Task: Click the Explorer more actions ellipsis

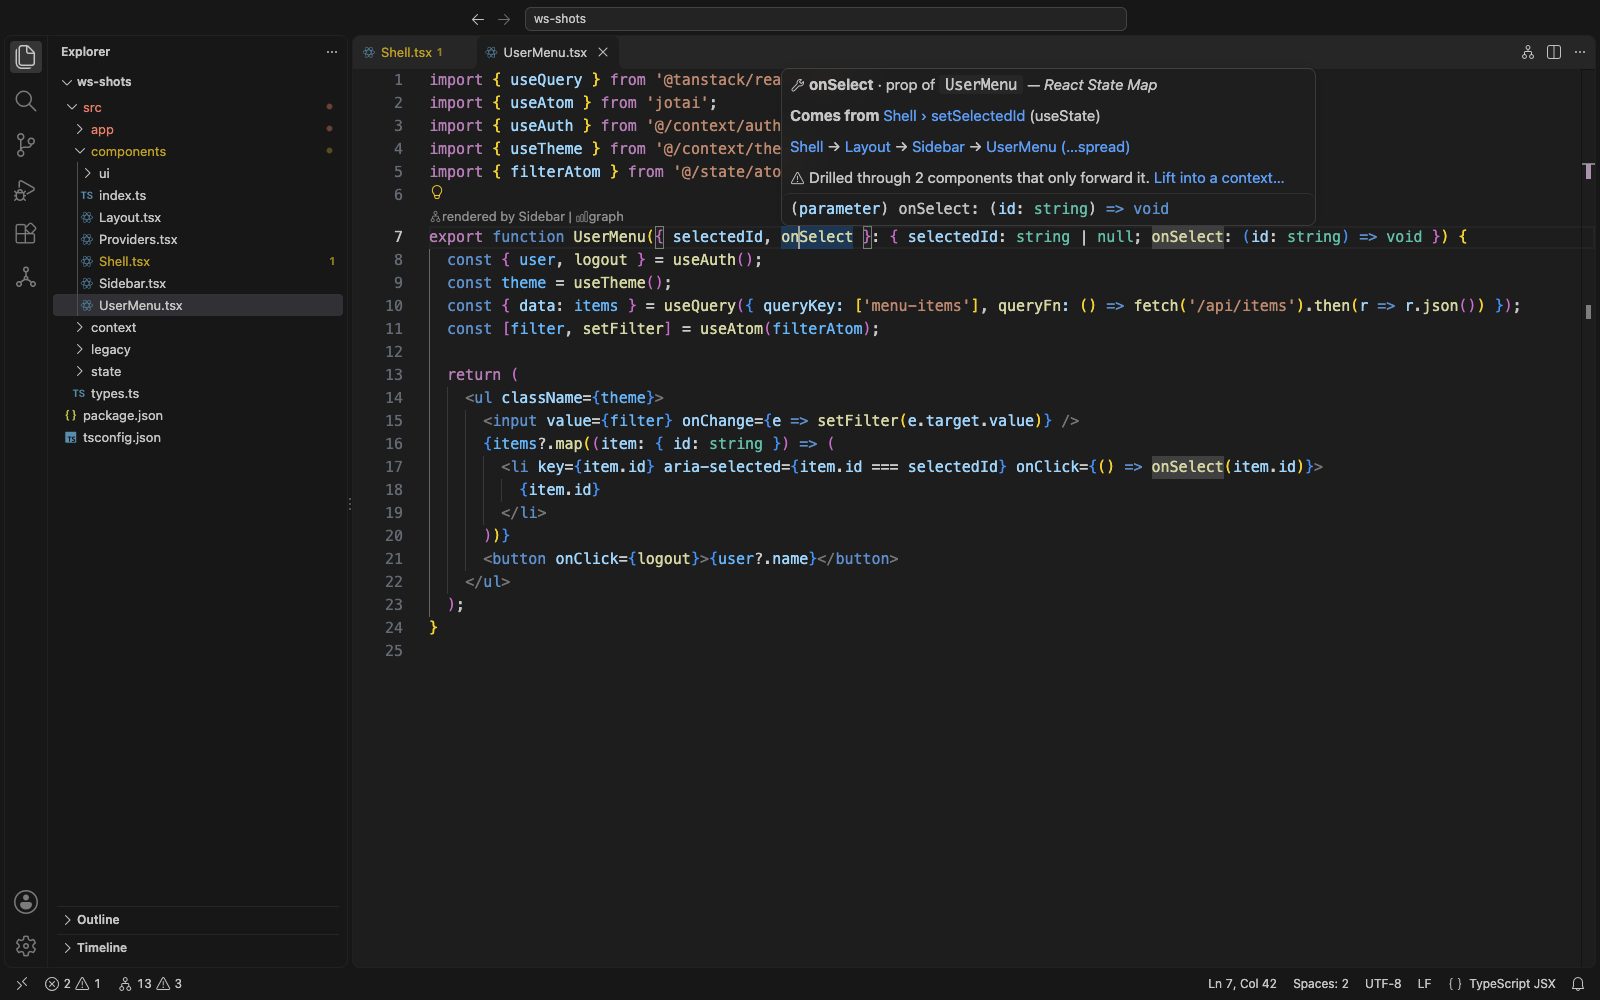Action: pyautogui.click(x=332, y=52)
